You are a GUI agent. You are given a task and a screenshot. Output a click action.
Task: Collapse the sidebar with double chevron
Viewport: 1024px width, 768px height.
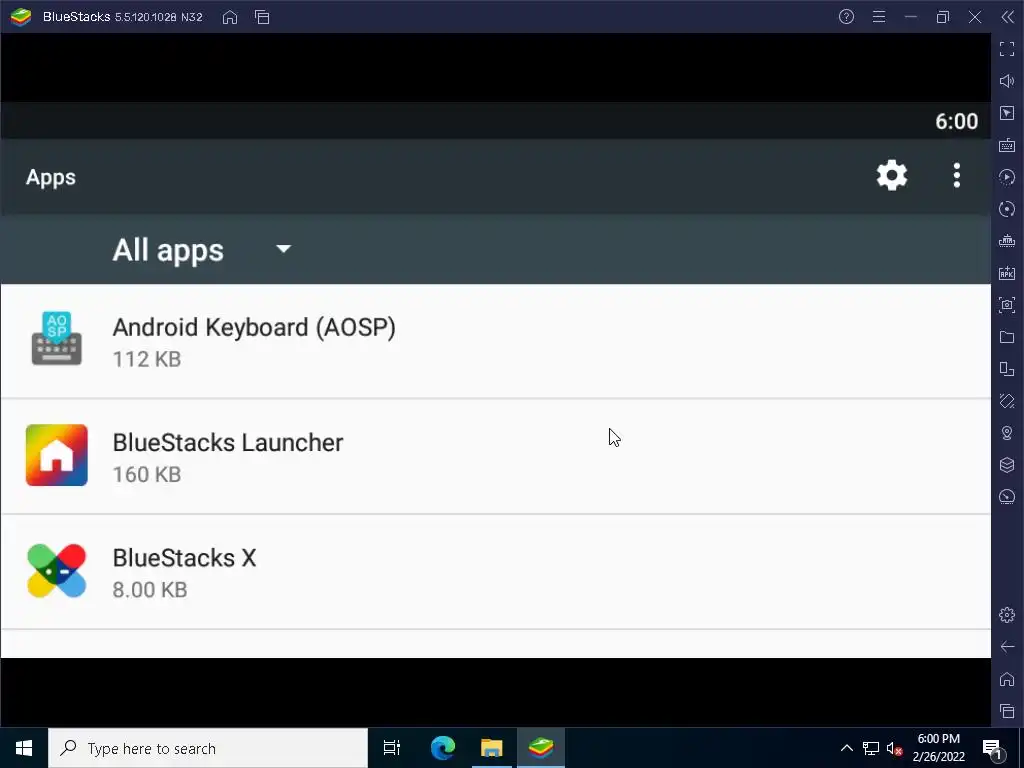(x=1008, y=17)
